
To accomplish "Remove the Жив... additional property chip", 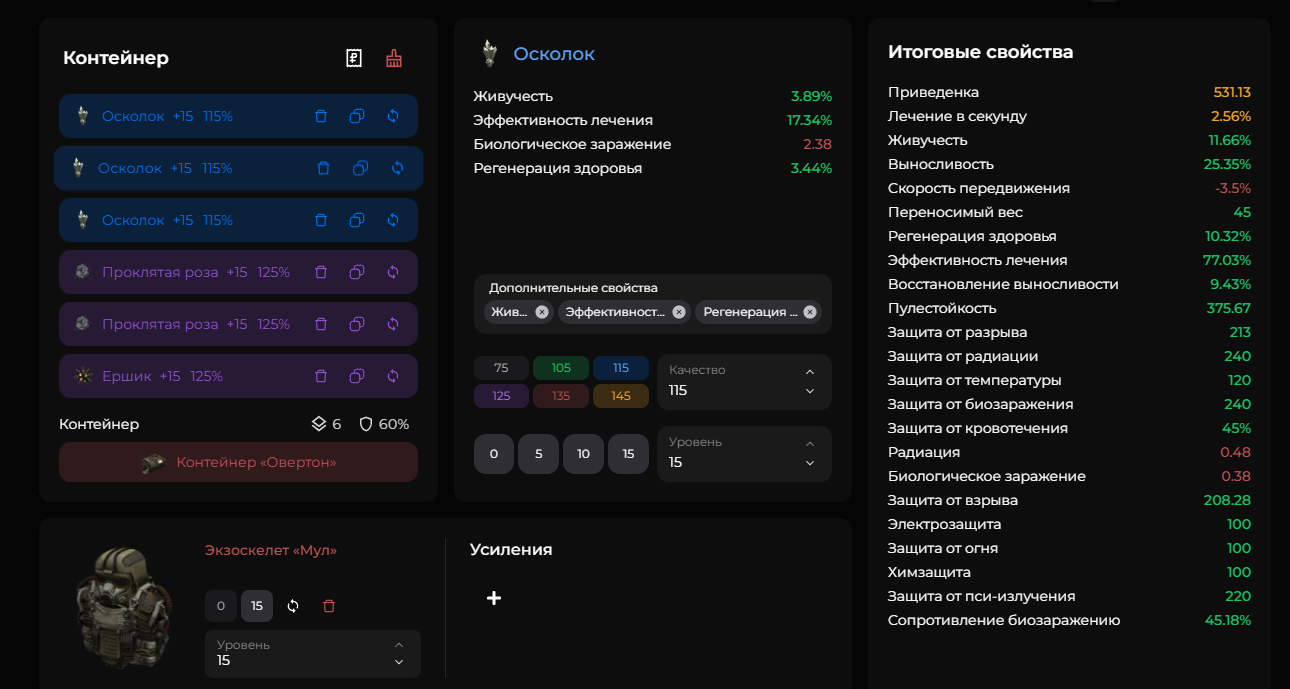I will [542, 312].
